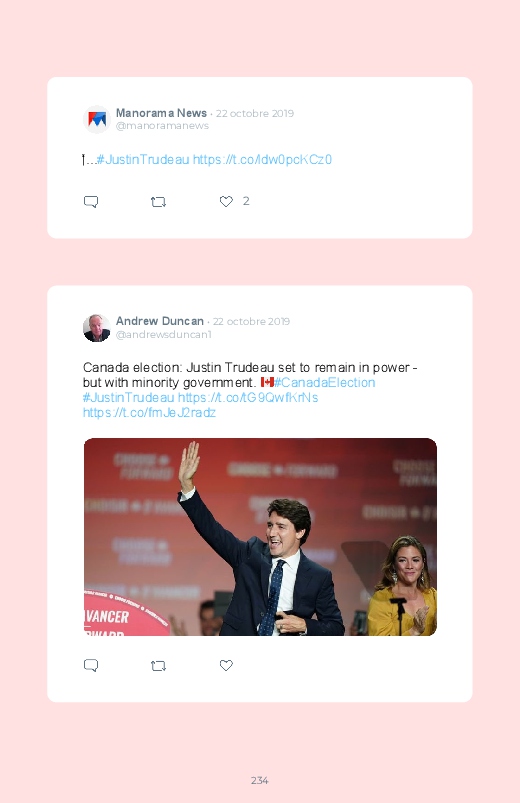The height and width of the screenshot is (803, 520).
Task: Retweet the Andrew Duncan tweet
Action: 158,666
